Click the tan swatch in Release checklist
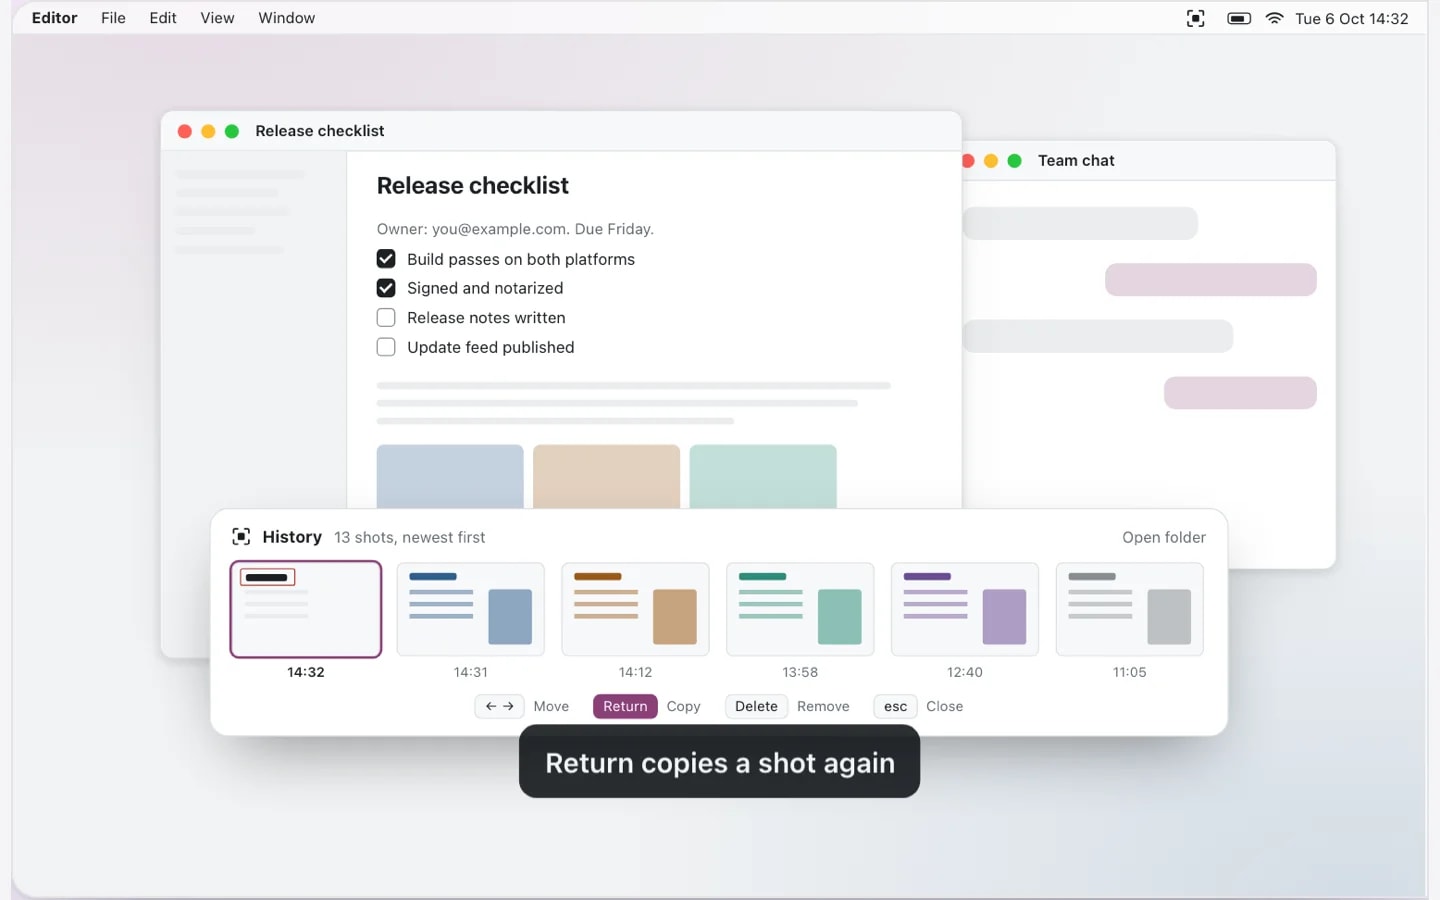The height and width of the screenshot is (900, 1440). [606, 476]
